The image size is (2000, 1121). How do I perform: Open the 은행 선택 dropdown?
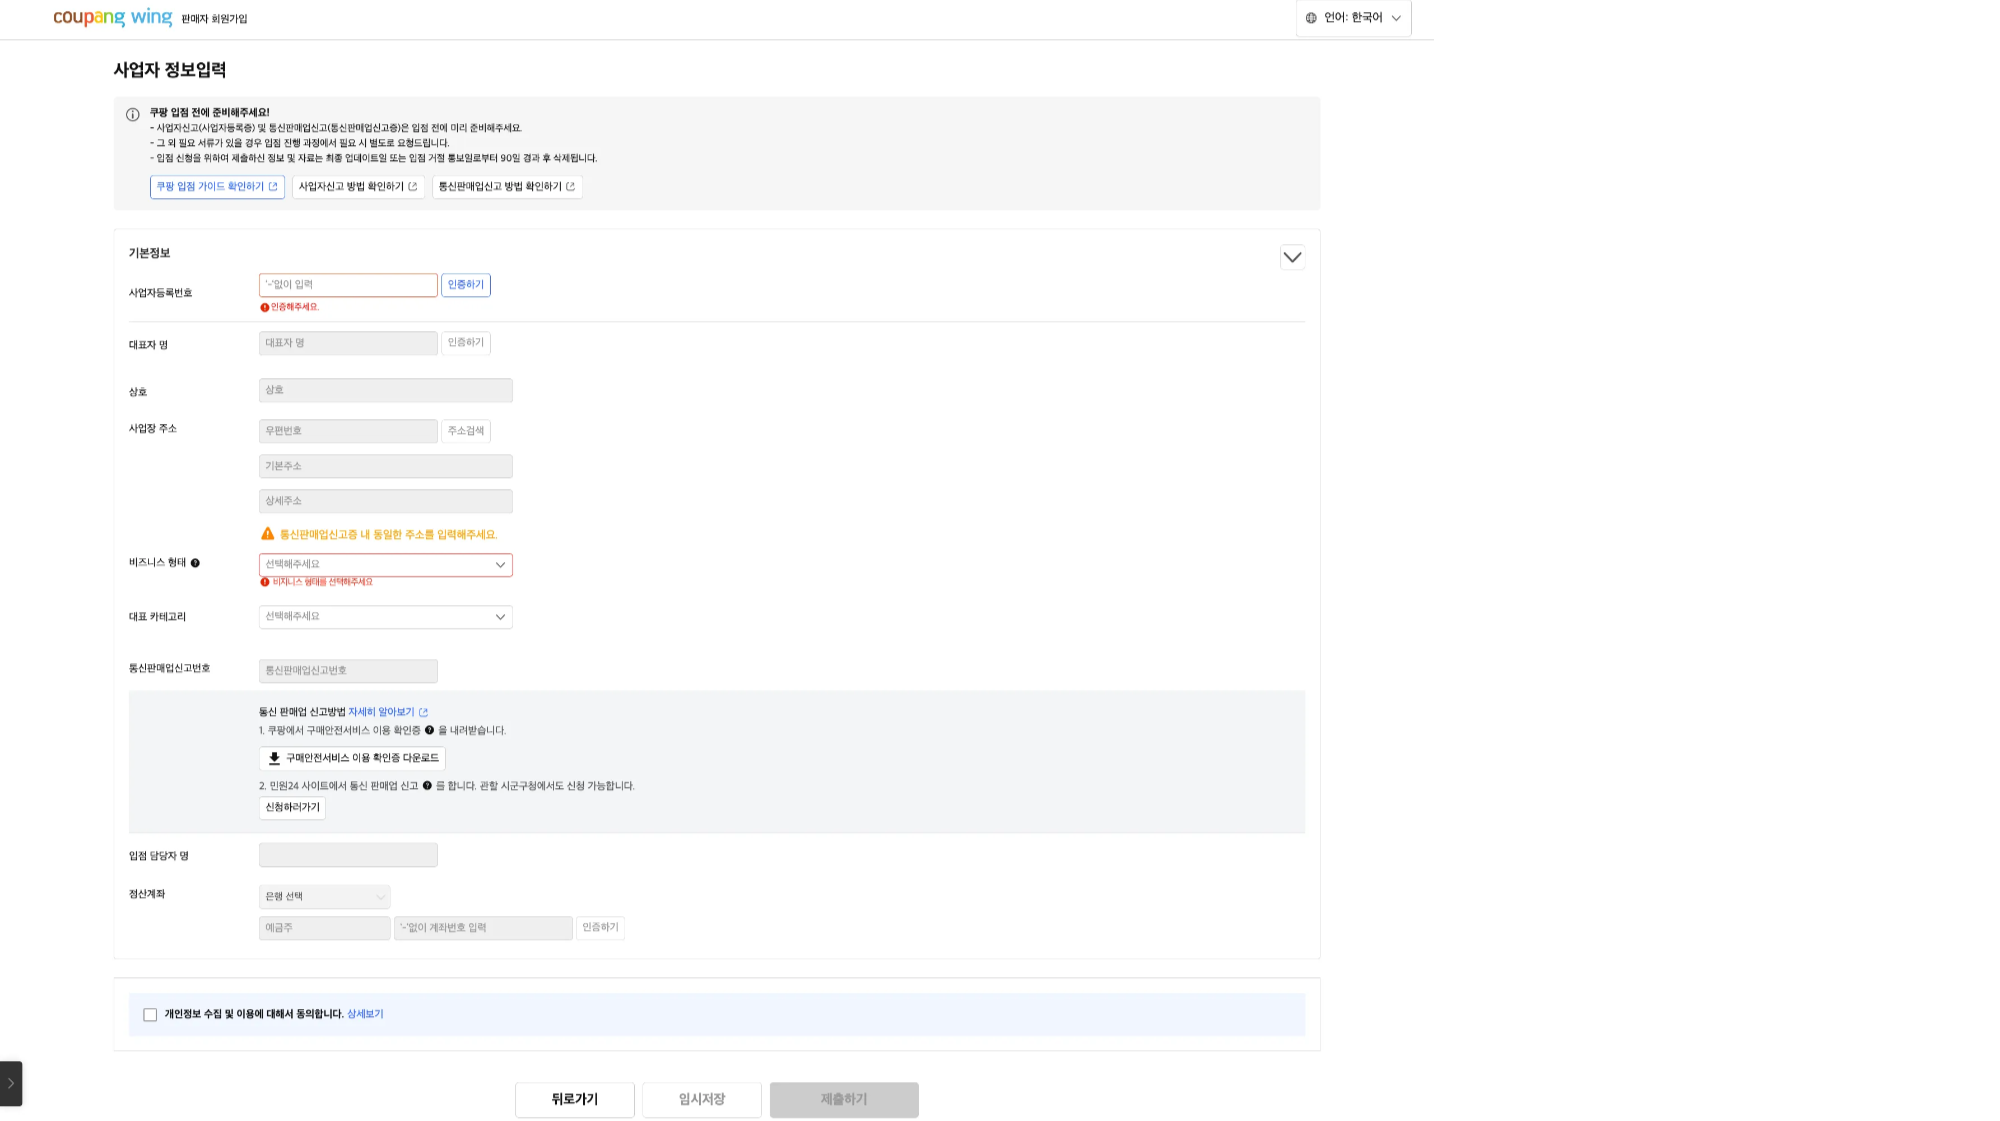324,897
